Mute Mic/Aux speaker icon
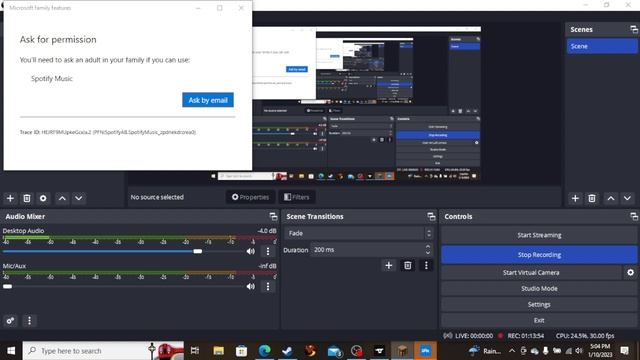 pos(251,287)
